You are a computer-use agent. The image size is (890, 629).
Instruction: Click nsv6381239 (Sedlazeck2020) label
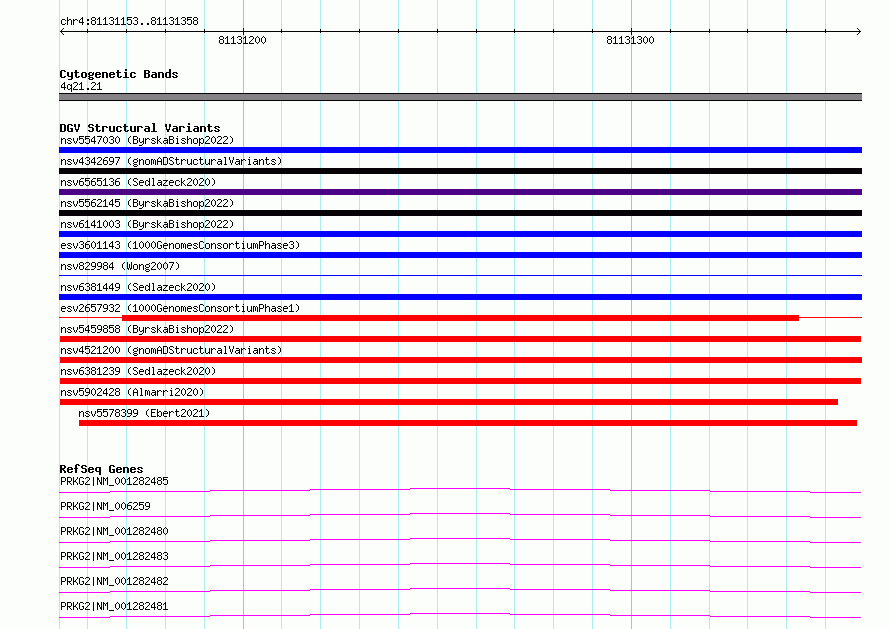point(138,371)
